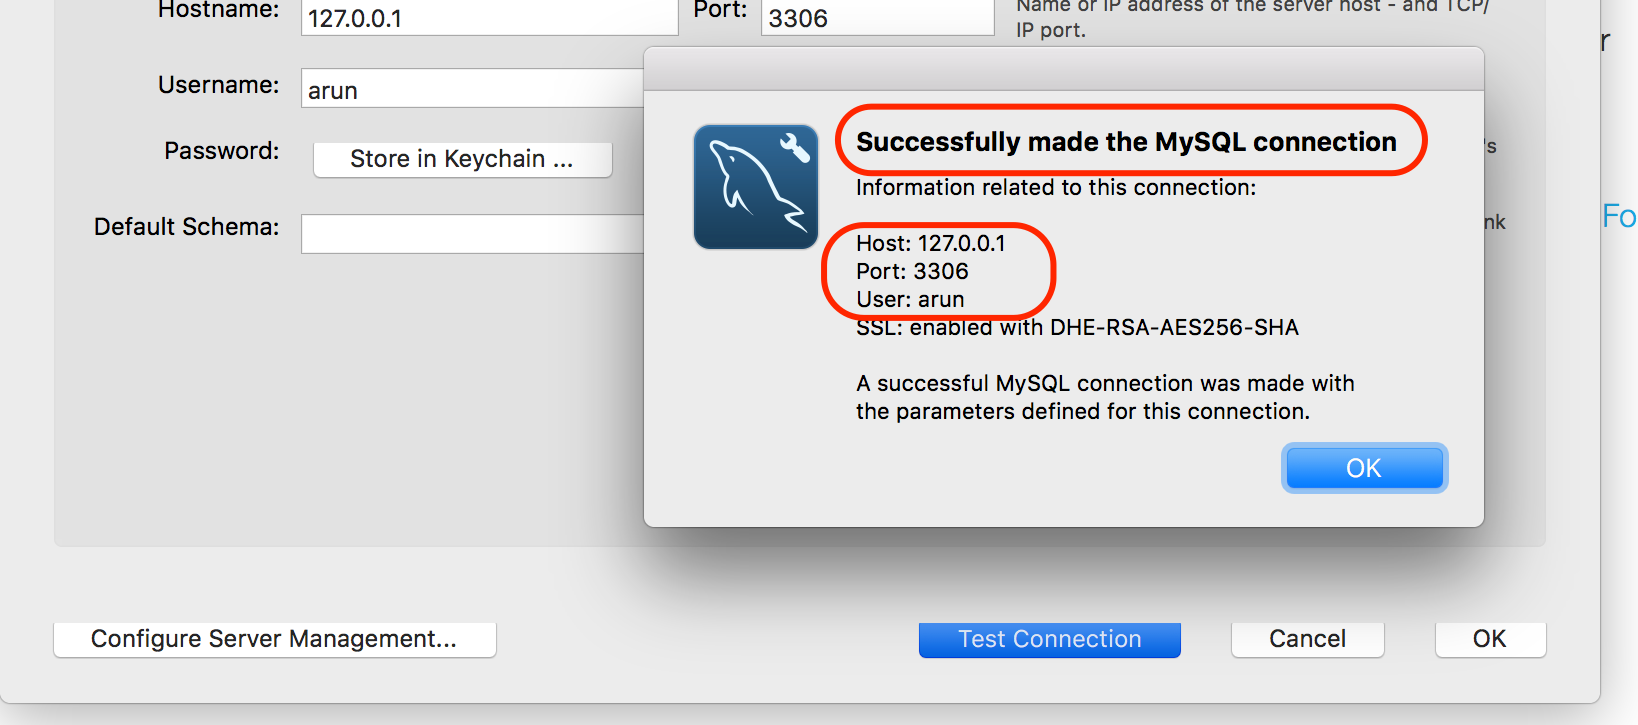Click the MySQL Workbench dolphin icon
The height and width of the screenshot is (725, 1638).
756,187
